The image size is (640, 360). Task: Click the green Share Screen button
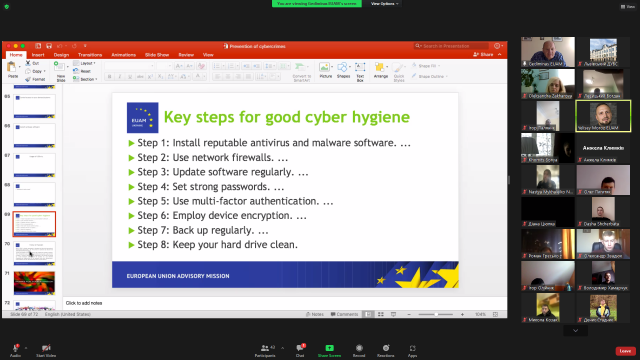click(x=329, y=350)
